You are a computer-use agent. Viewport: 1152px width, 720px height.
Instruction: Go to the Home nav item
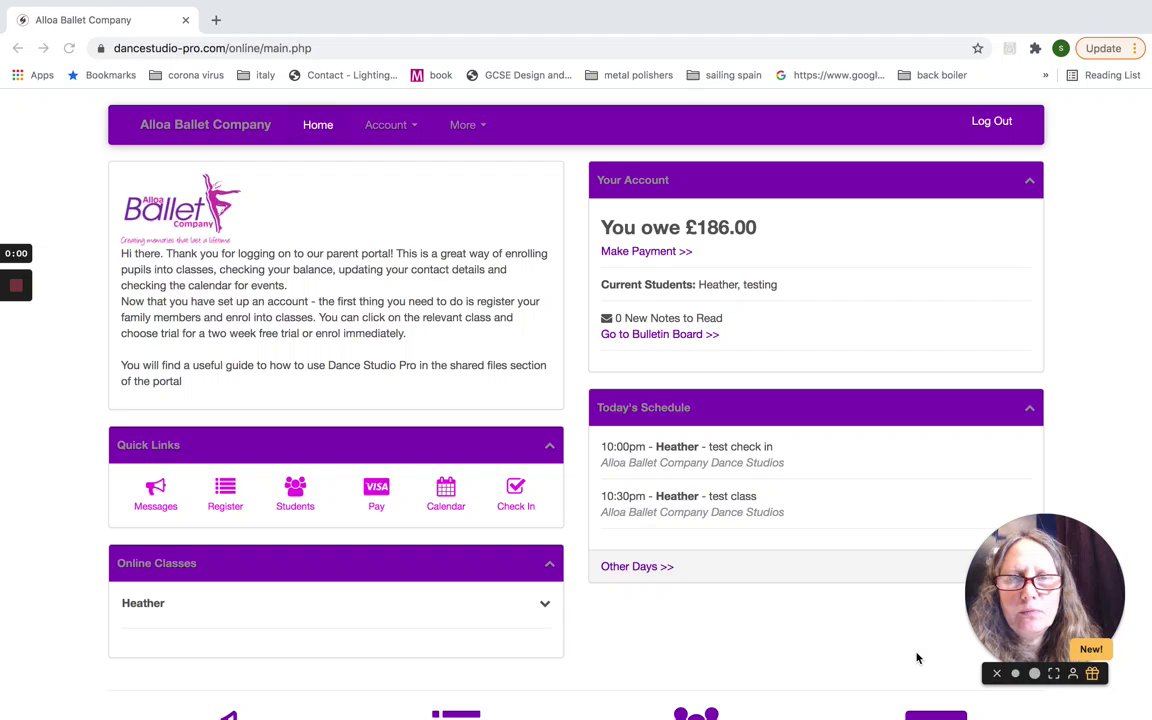[x=318, y=125]
